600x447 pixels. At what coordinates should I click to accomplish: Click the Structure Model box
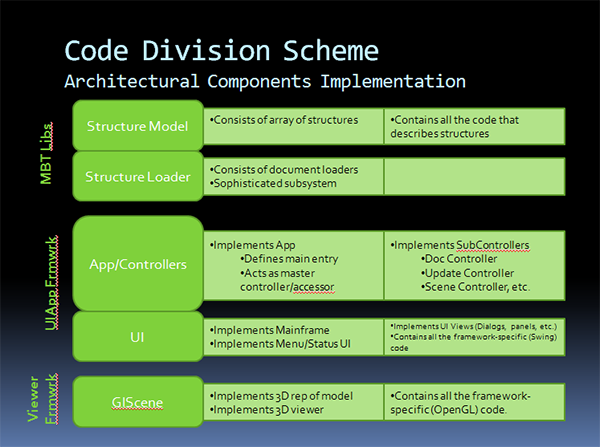tap(138, 126)
